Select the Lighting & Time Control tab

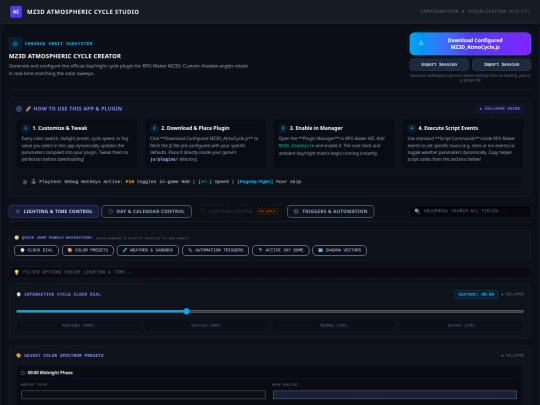click(x=54, y=211)
